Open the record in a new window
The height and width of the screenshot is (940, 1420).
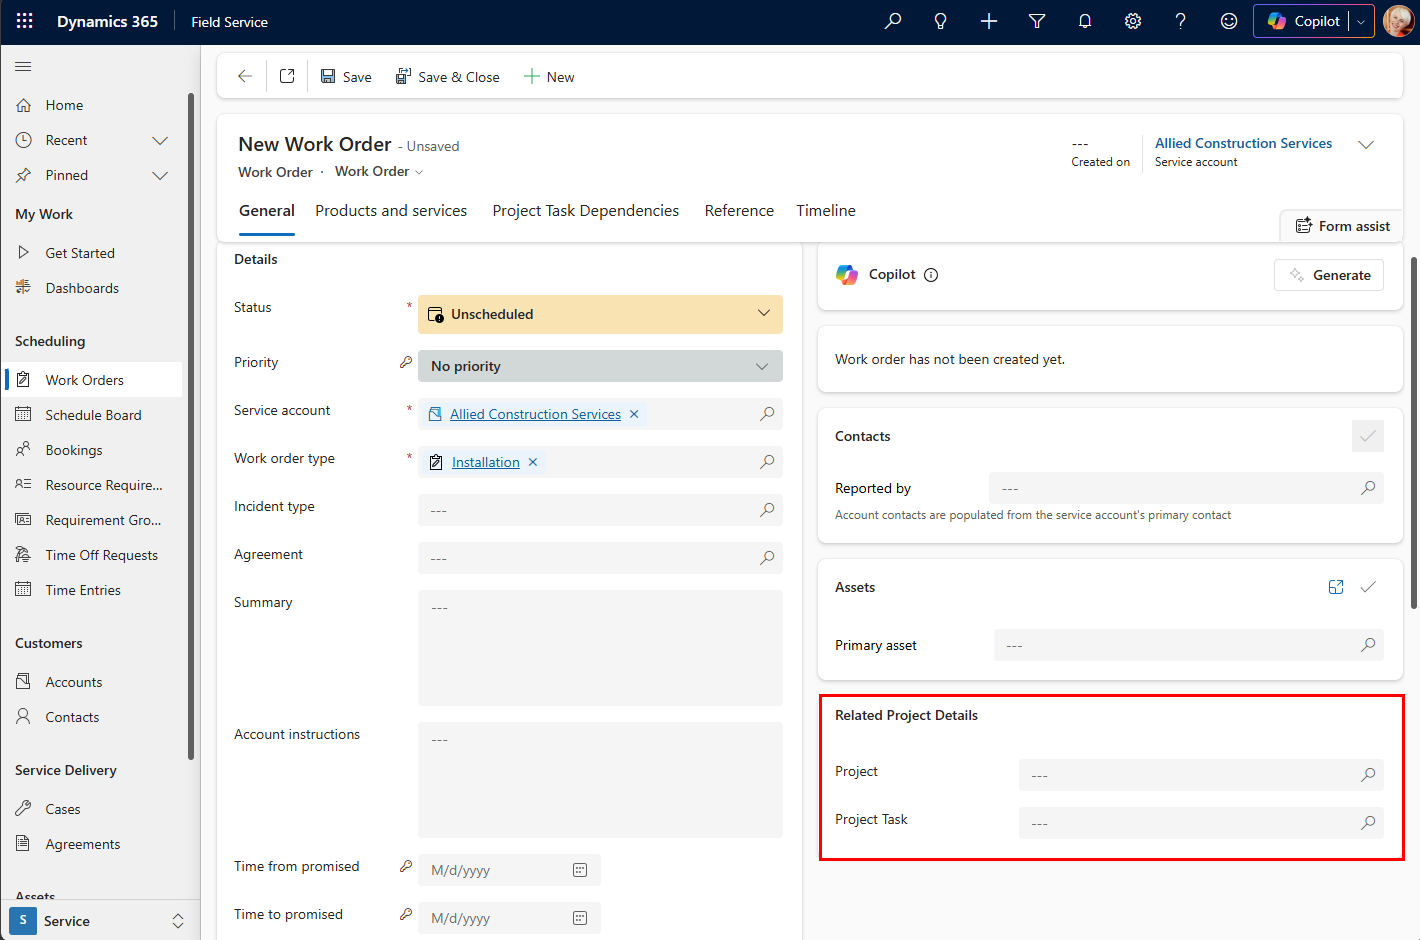tap(287, 76)
